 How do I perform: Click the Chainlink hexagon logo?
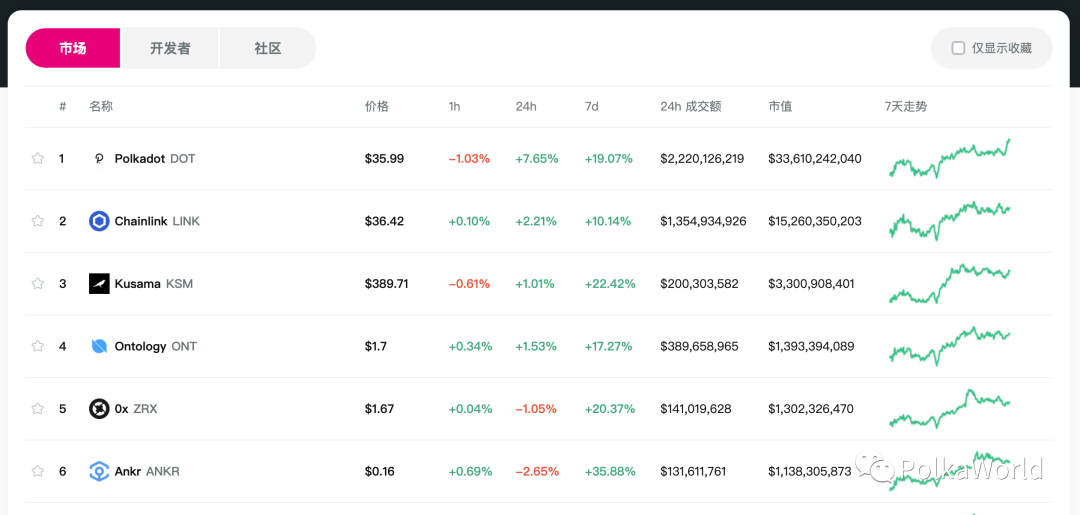(x=99, y=221)
